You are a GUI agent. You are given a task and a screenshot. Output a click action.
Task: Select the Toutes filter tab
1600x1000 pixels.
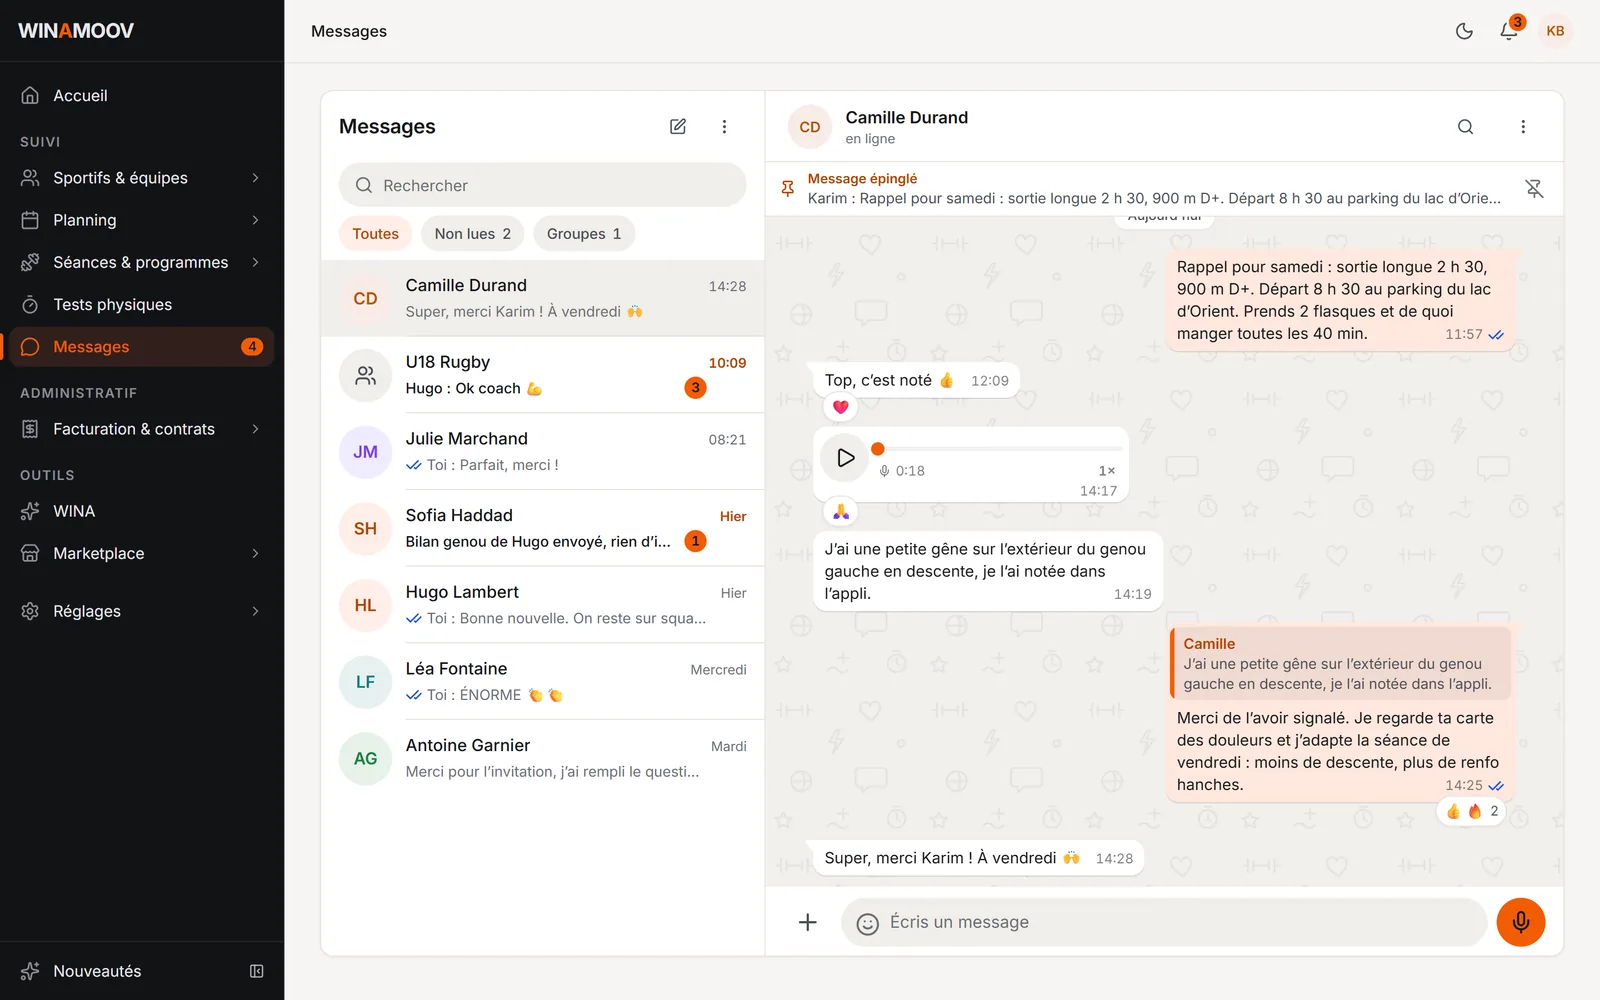375,233
